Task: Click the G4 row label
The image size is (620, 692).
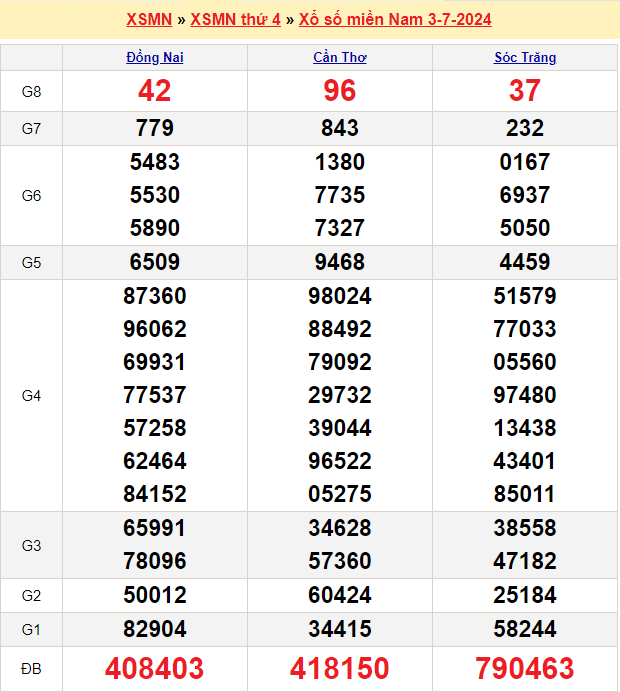Action: 31,395
